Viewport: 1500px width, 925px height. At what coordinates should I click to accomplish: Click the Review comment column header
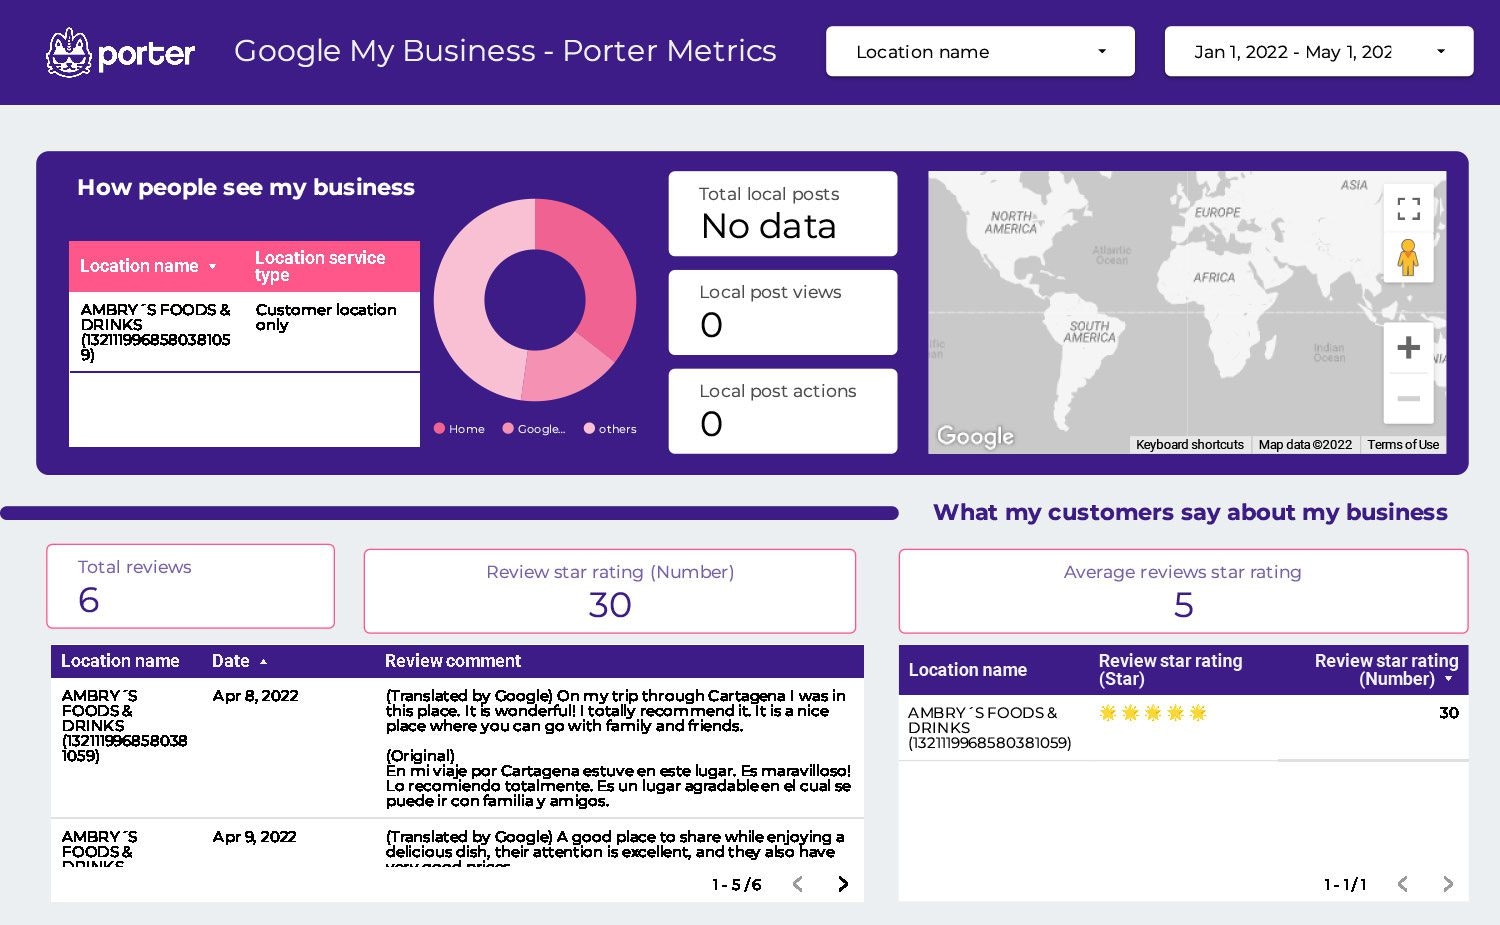pyautogui.click(x=453, y=661)
